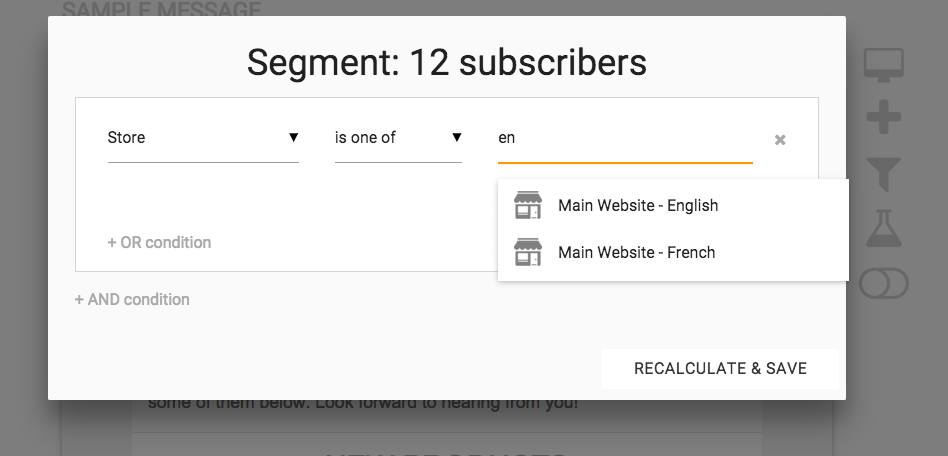Add an AND condition
The height and width of the screenshot is (456, 948).
pyautogui.click(x=132, y=299)
